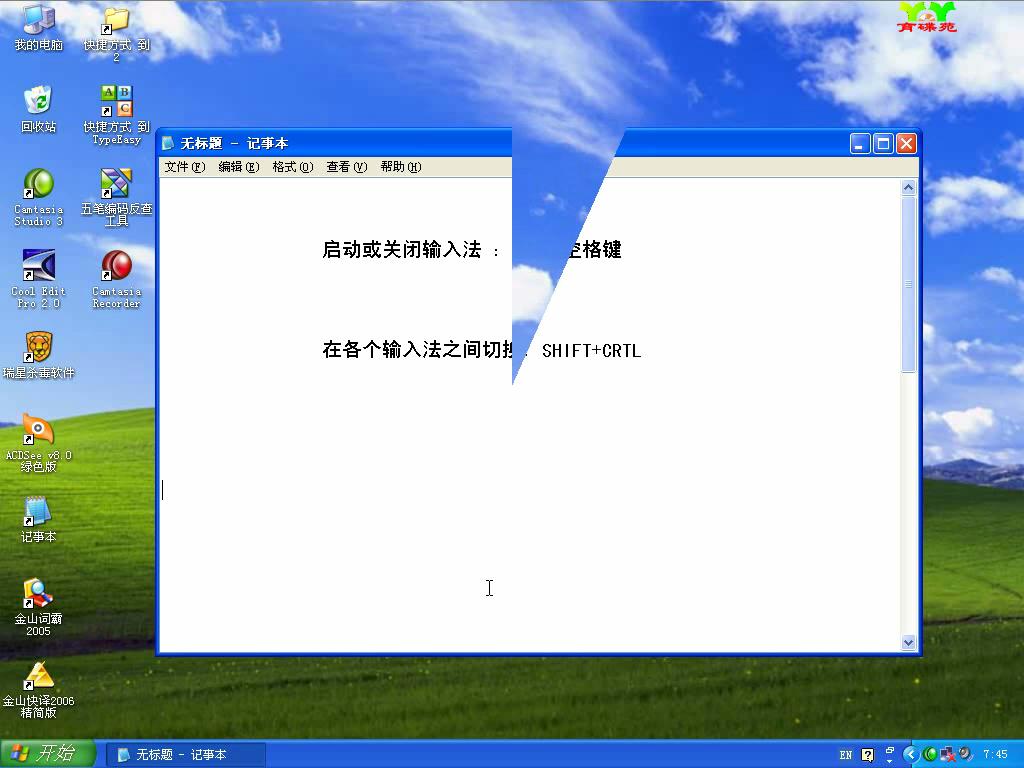Click the 7:45 system clock
The image size is (1024, 768).
tap(995, 754)
